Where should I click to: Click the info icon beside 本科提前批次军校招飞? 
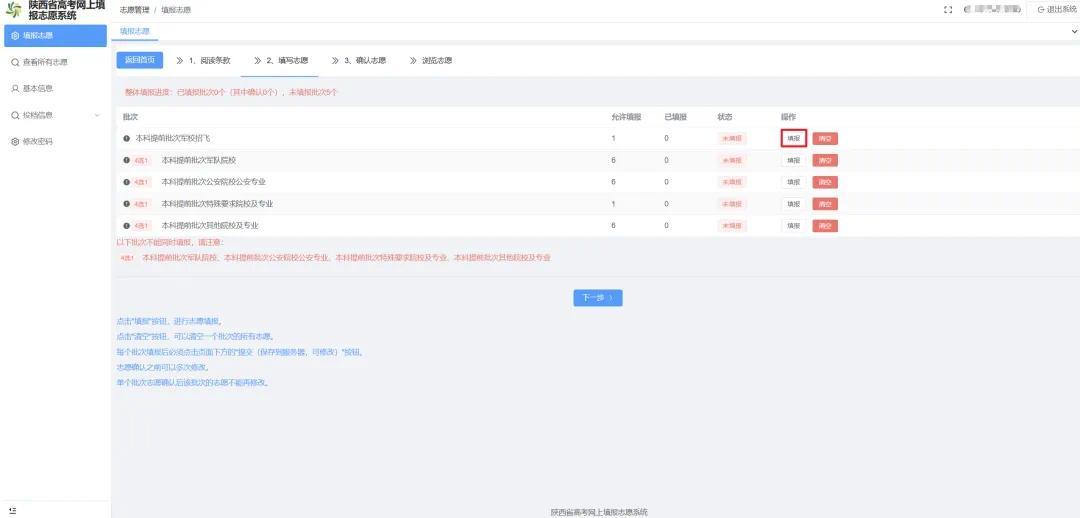tap(127, 138)
